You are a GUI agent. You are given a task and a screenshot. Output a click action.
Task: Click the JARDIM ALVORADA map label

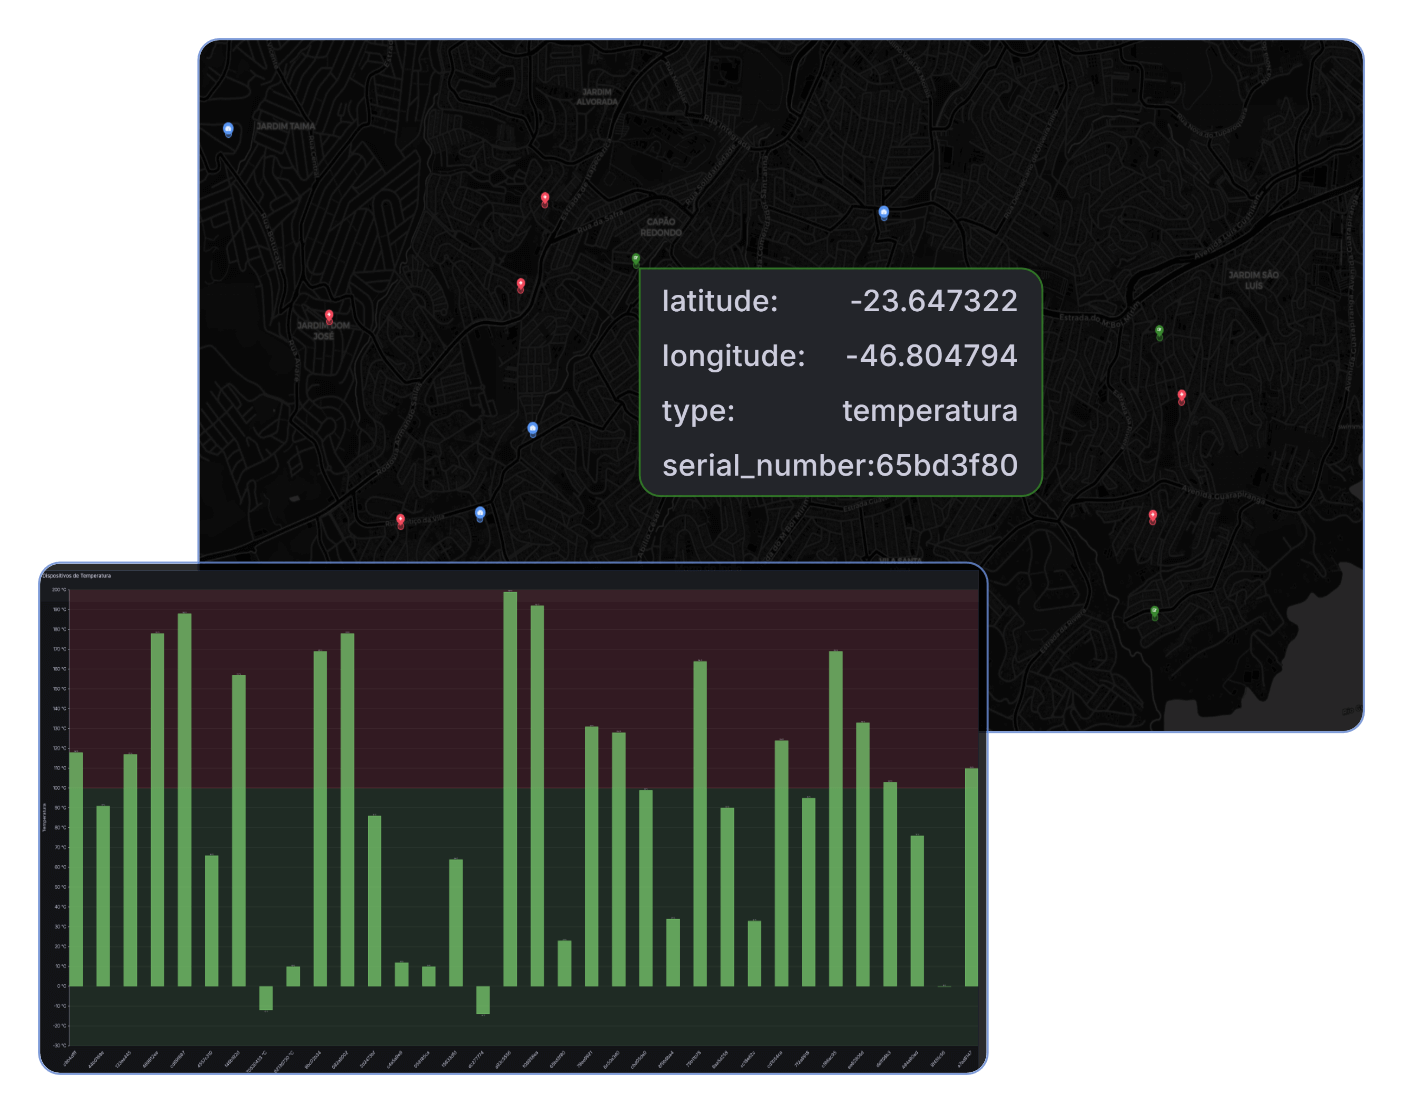[x=597, y=97]
